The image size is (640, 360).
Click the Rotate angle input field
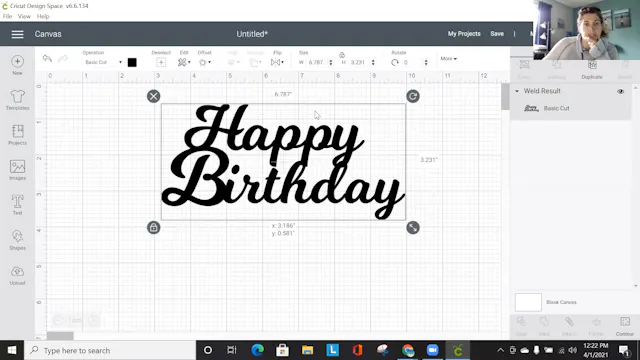tap(411, 62)
